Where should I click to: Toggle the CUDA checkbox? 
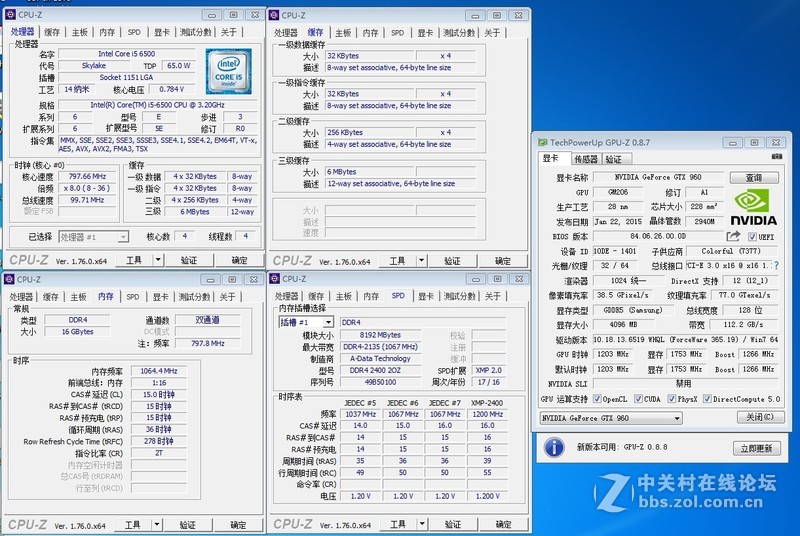(x=638, y=399)
